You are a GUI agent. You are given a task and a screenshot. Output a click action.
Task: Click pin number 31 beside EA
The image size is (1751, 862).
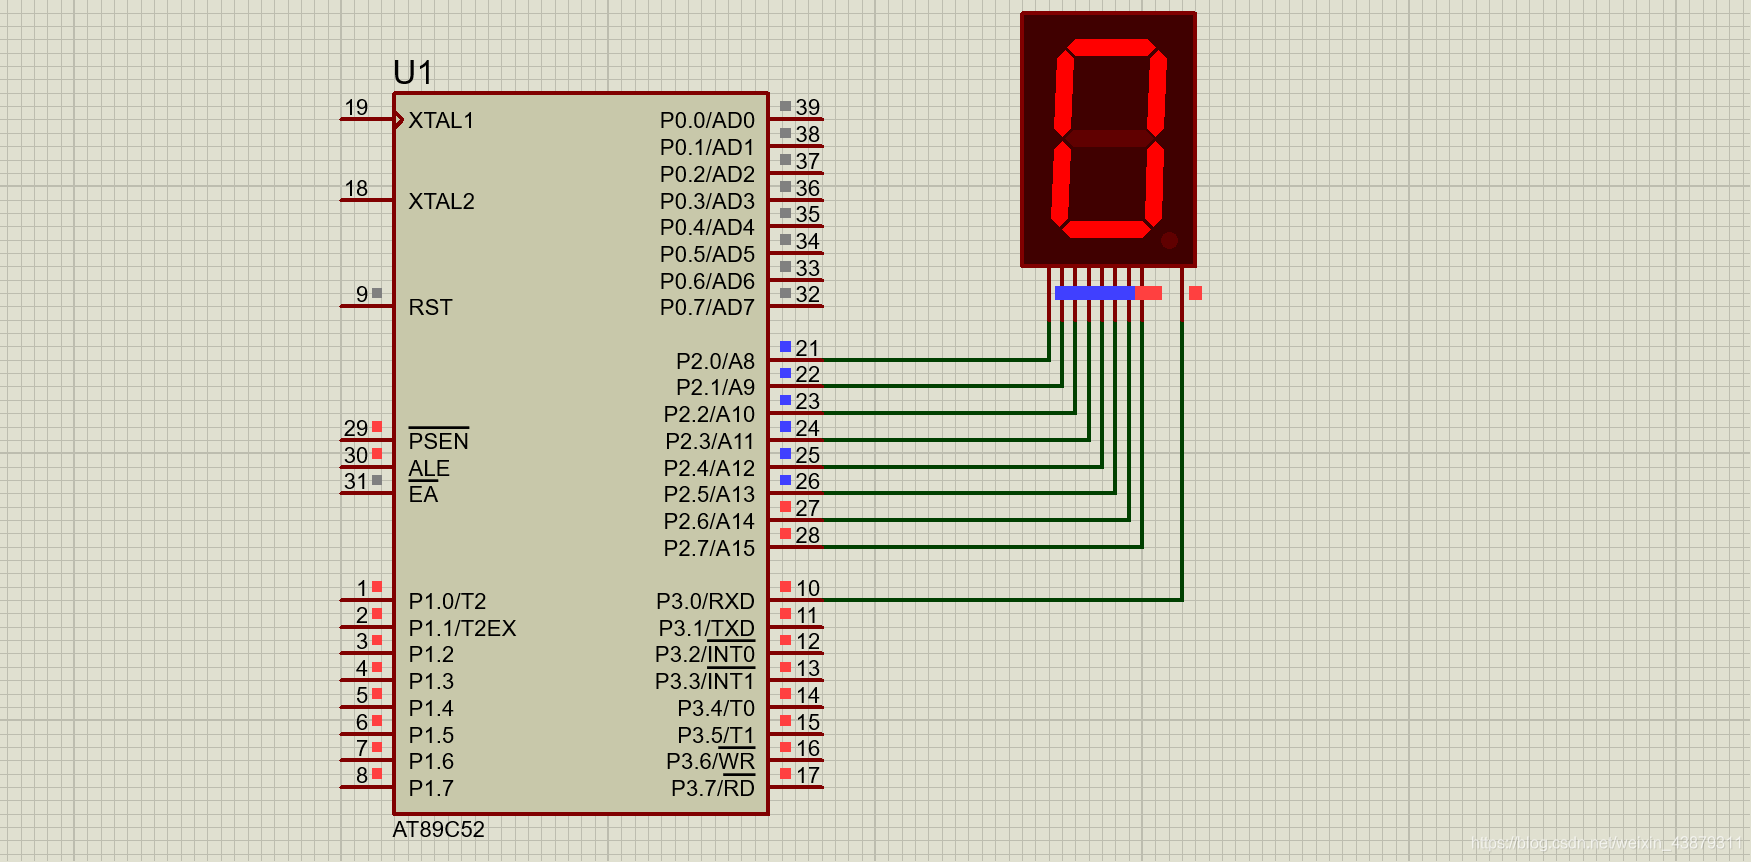356,481
